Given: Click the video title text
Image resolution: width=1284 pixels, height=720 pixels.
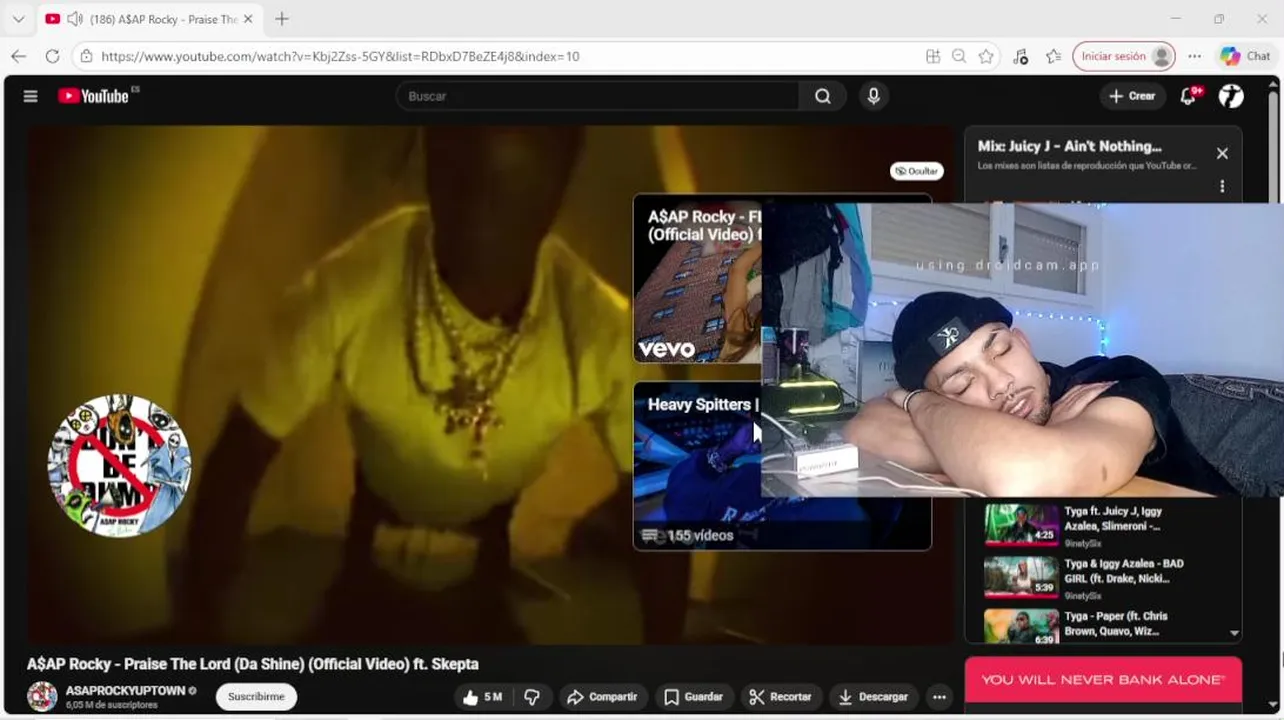Looking at the screenshot, I should [x=252, y=664].
